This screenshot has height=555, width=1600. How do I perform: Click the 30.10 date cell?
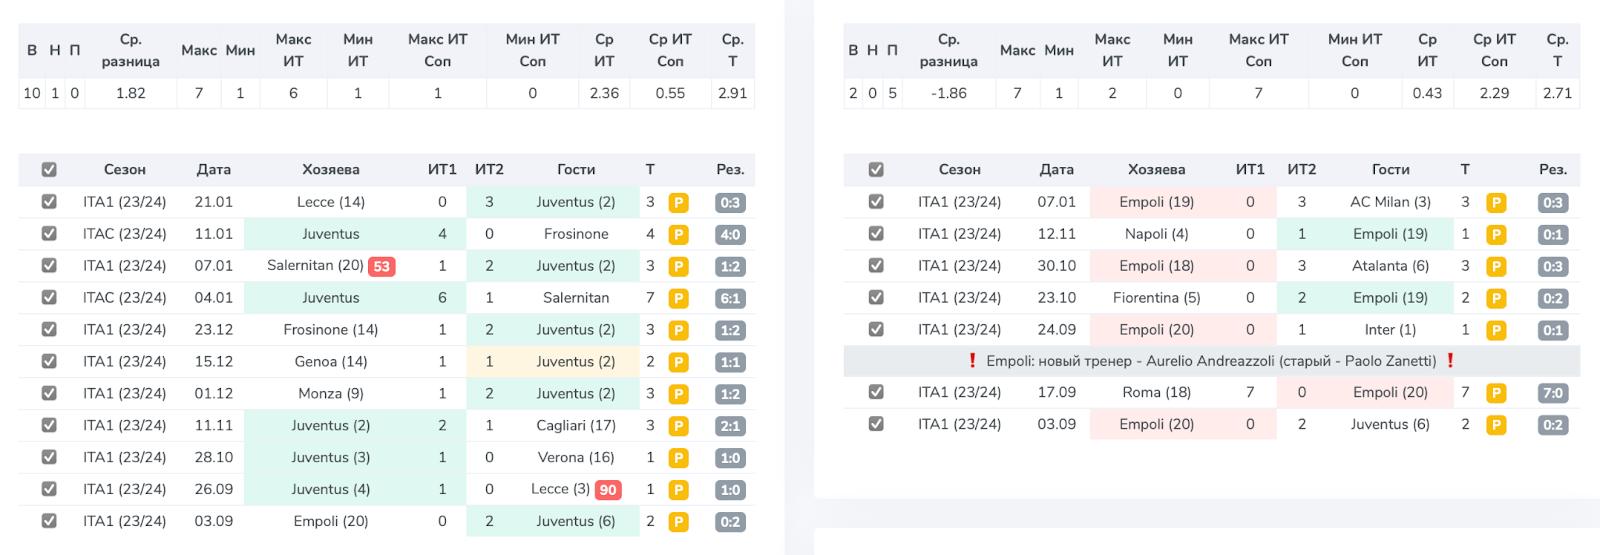[x=1057, y=266]
